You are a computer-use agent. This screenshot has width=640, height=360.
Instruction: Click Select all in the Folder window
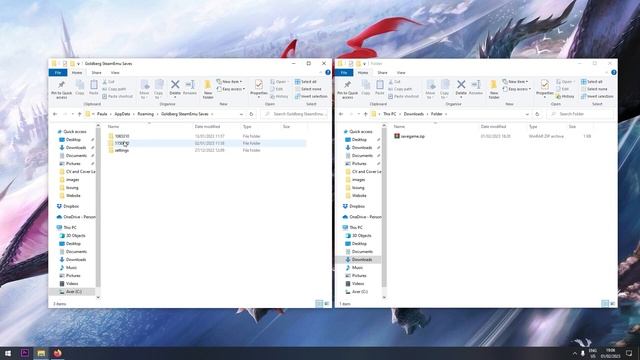(x=591, y=82)
